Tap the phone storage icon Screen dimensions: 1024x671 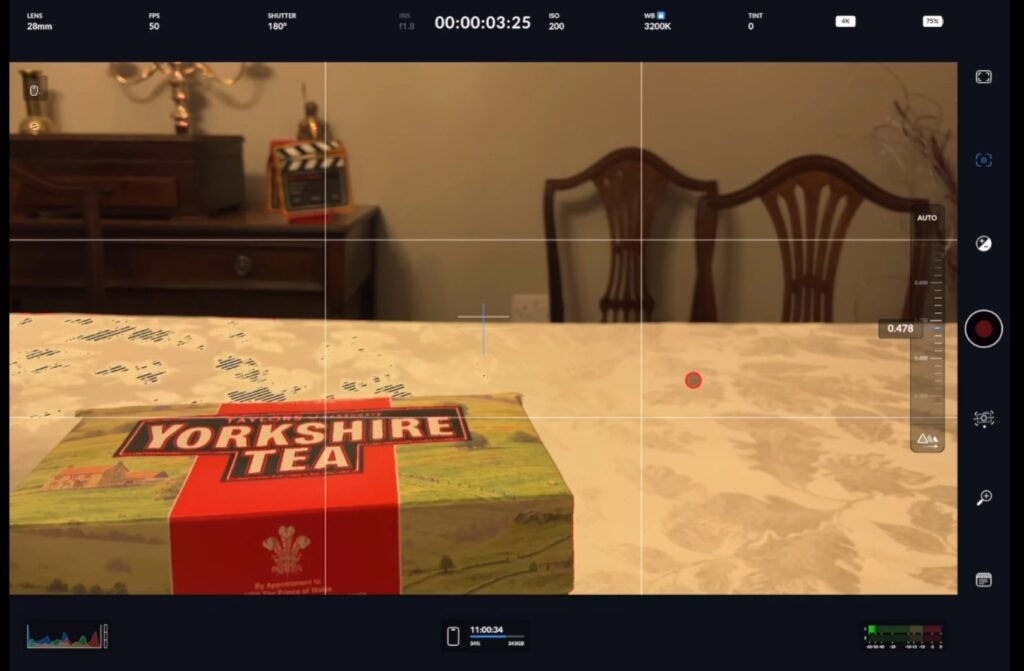(x=453, y=636)
